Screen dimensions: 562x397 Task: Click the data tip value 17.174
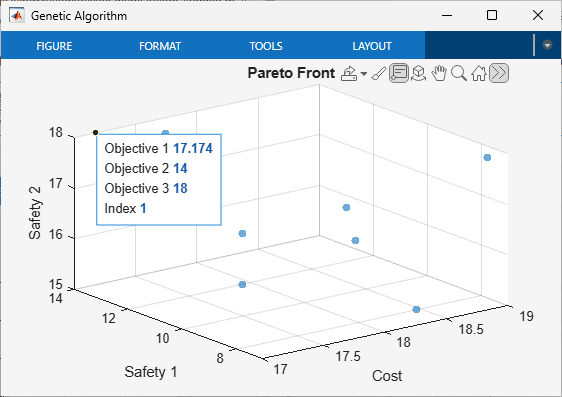(193, 148)
